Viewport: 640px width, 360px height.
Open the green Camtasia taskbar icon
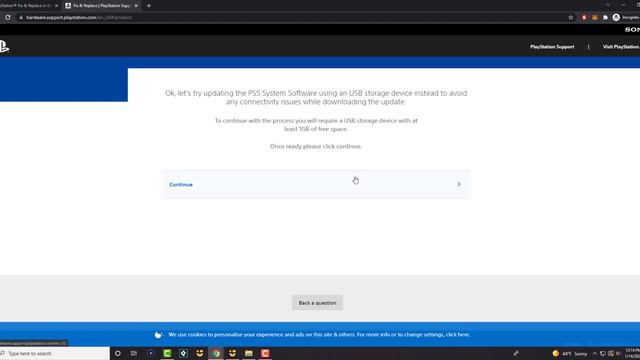point(167,353)
